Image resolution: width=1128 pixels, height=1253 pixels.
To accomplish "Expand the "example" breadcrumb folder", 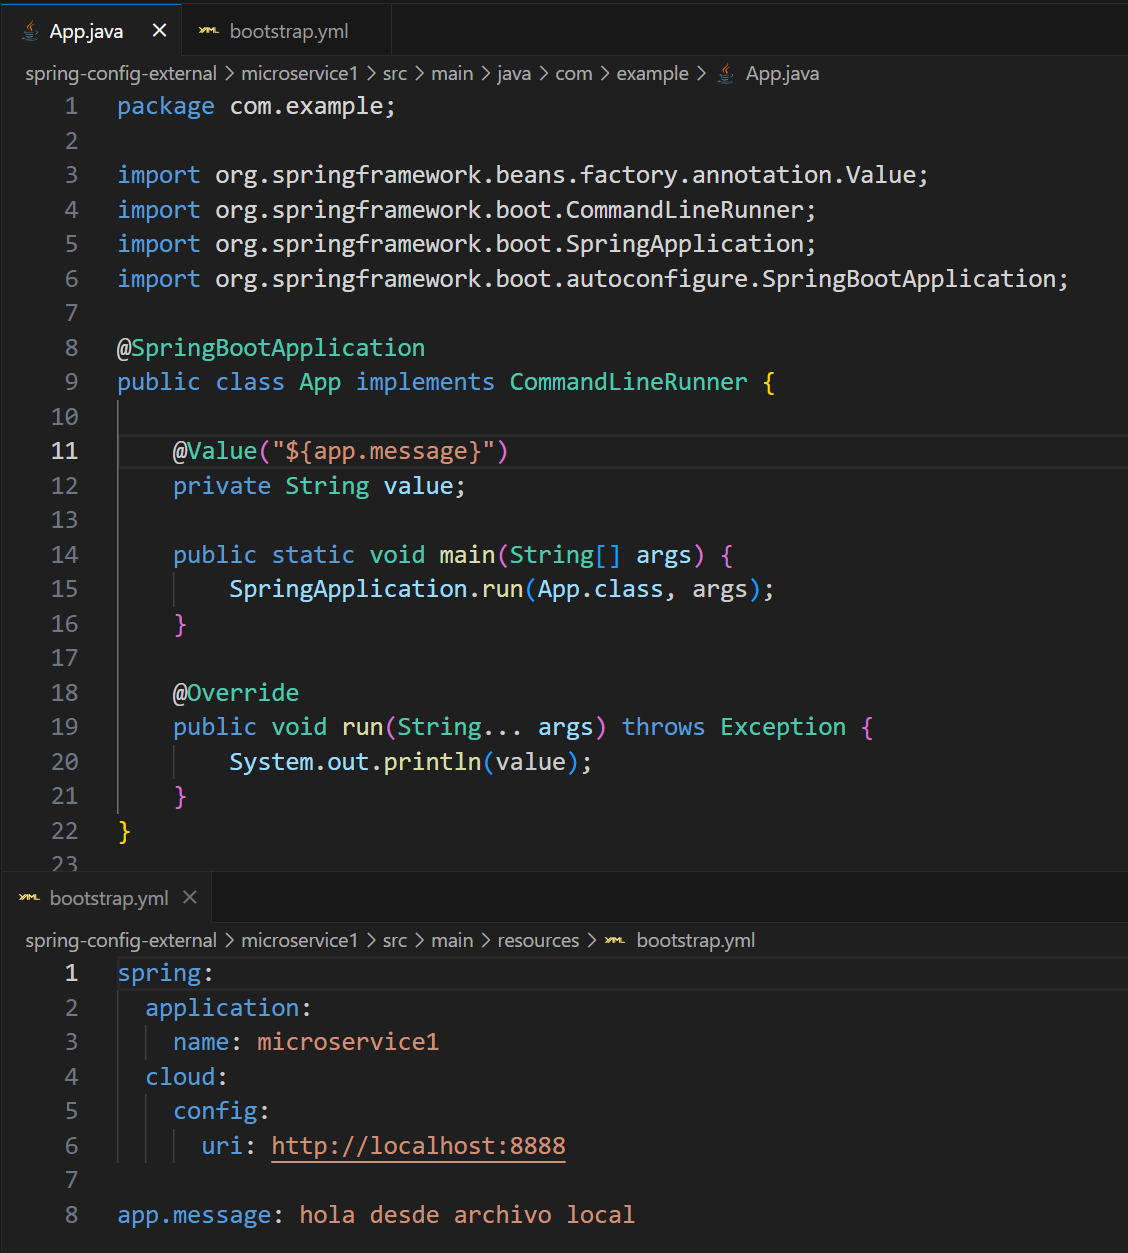I will coord(652,74).
